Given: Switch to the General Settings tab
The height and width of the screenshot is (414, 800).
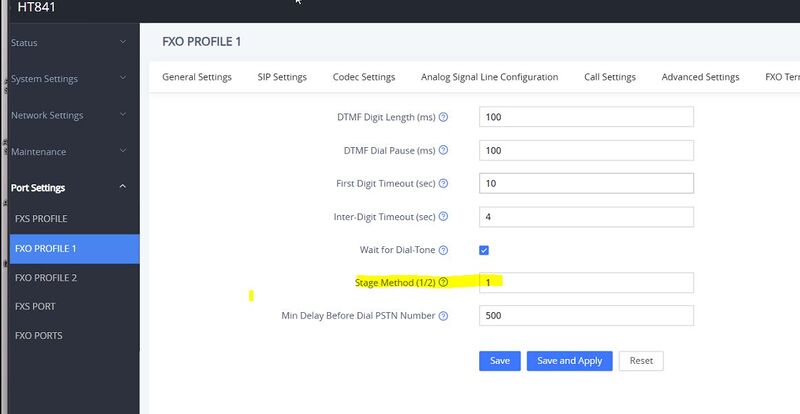Looking at the screenshot, I should point(197,77).
